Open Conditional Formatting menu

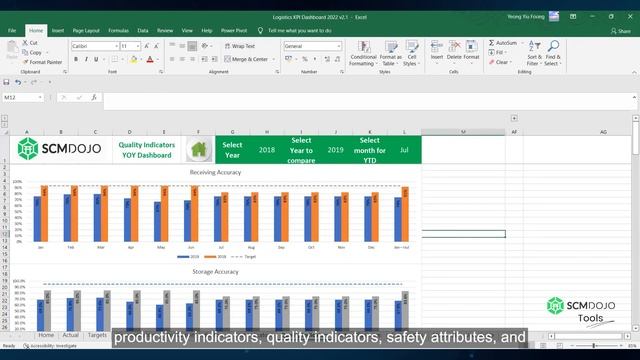click(x=363, y=53)
